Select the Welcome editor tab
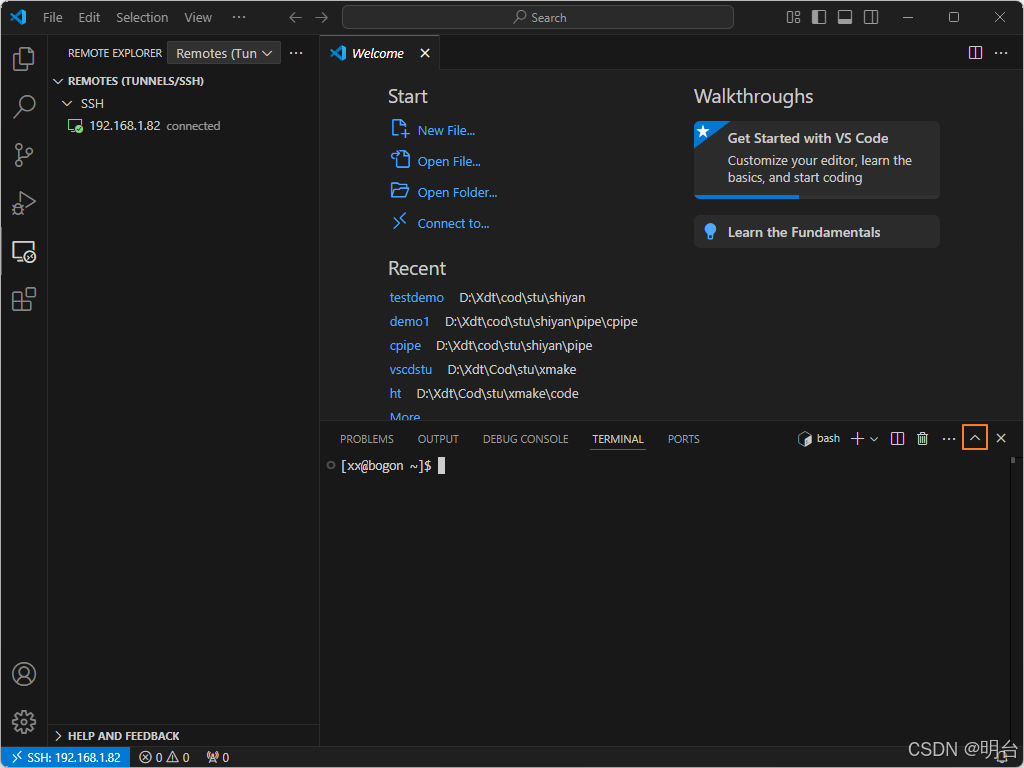The width and height of the screenshot is (1024, 768). pos(377,53)
